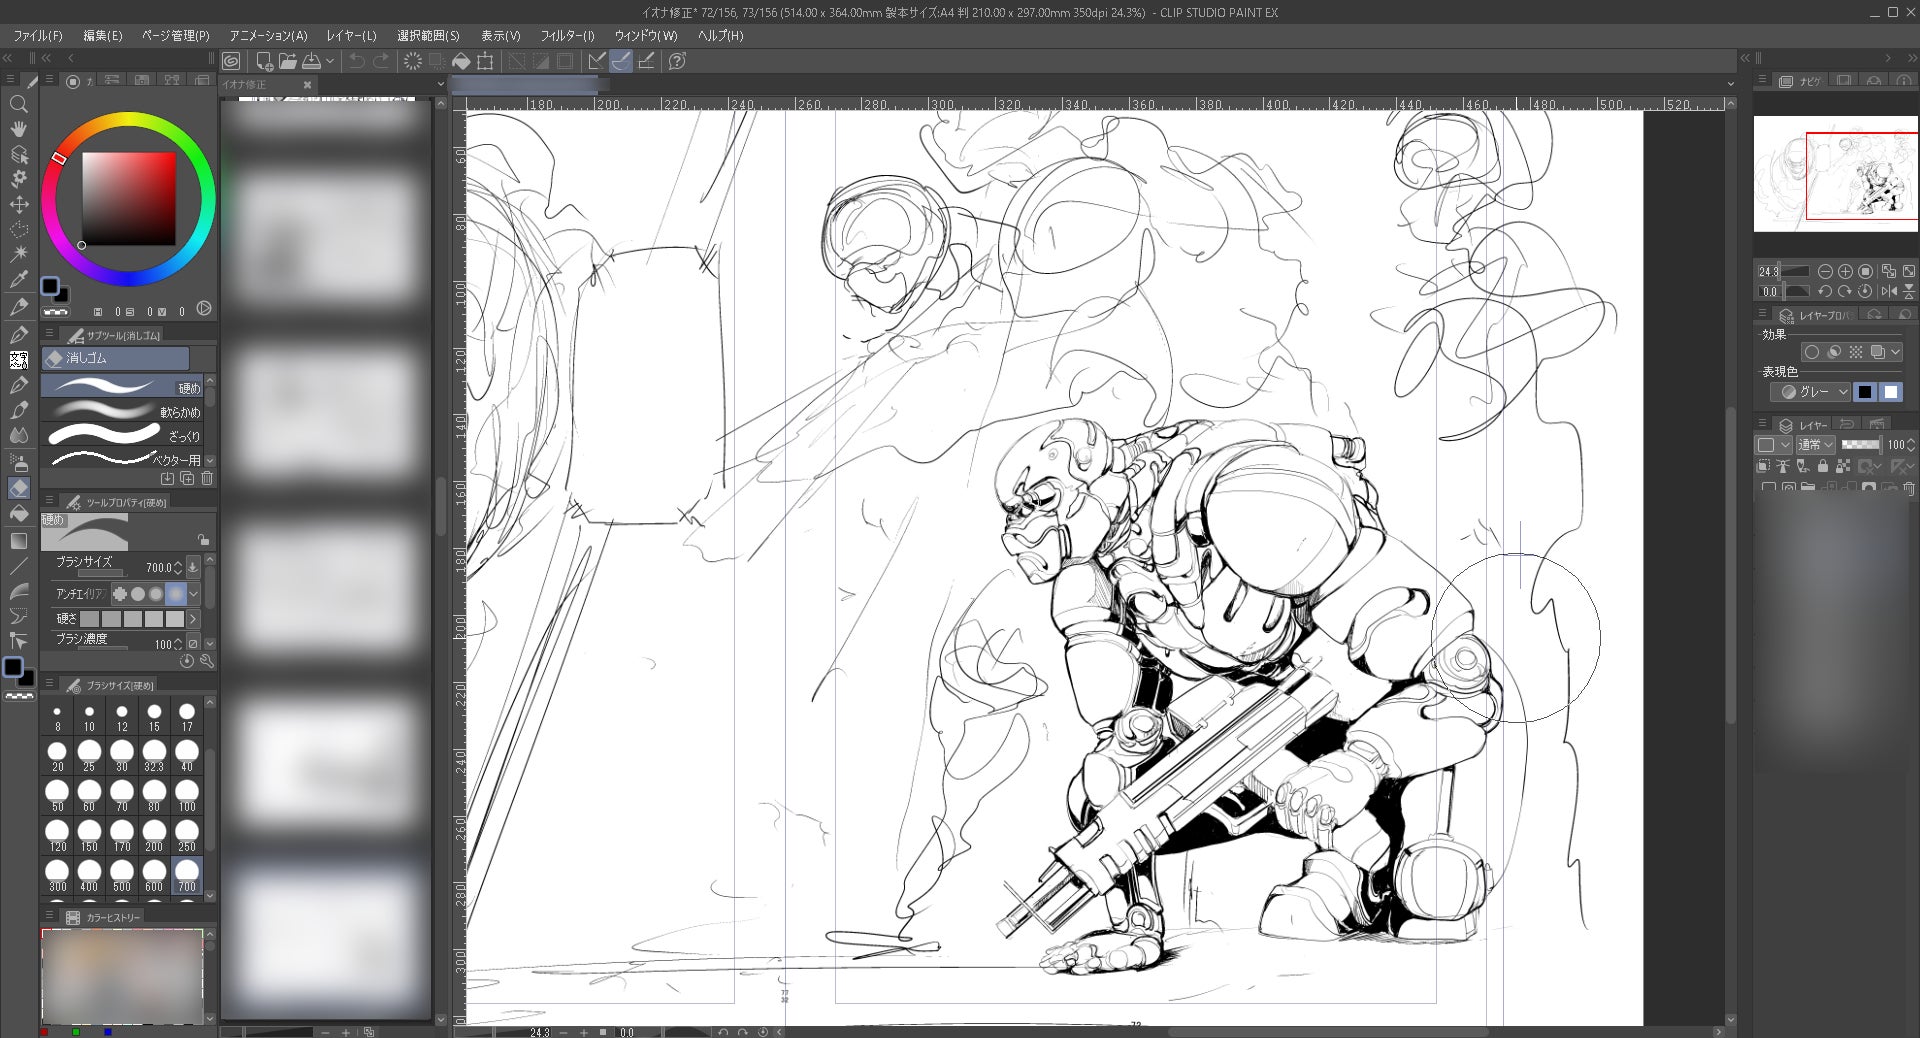Image resolution: width=1920 pixels, height=1038 pixels.
Task: Open the レイヤー(L) menu
Action: tap(351, 35)
